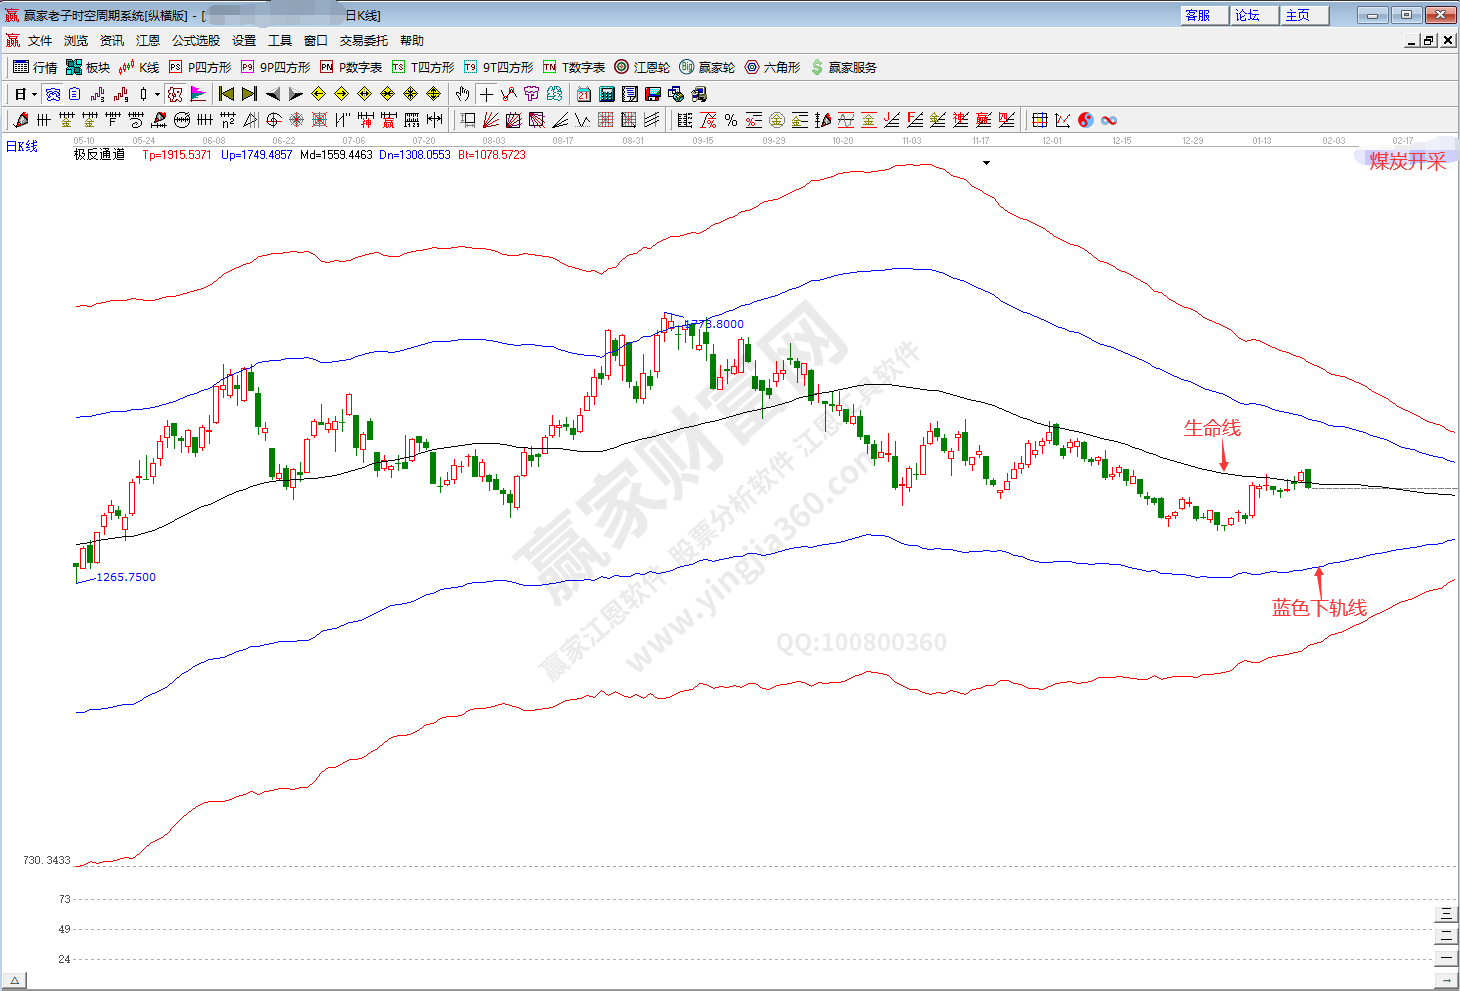Open the 公式选股 menu
Image resolution: width=1460 pixels, height=991 pixels.
coord(195,41)
